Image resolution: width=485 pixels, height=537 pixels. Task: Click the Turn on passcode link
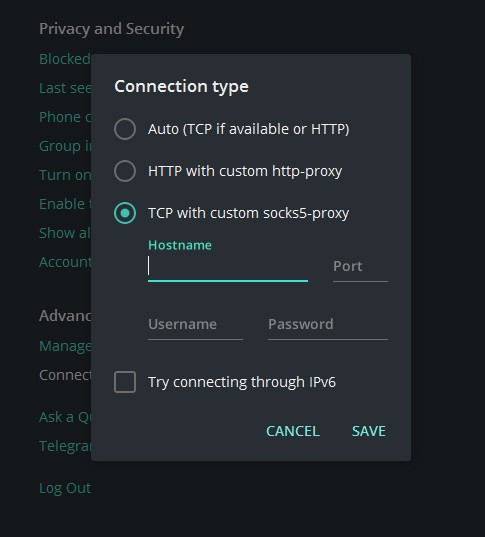click(65, 175)
